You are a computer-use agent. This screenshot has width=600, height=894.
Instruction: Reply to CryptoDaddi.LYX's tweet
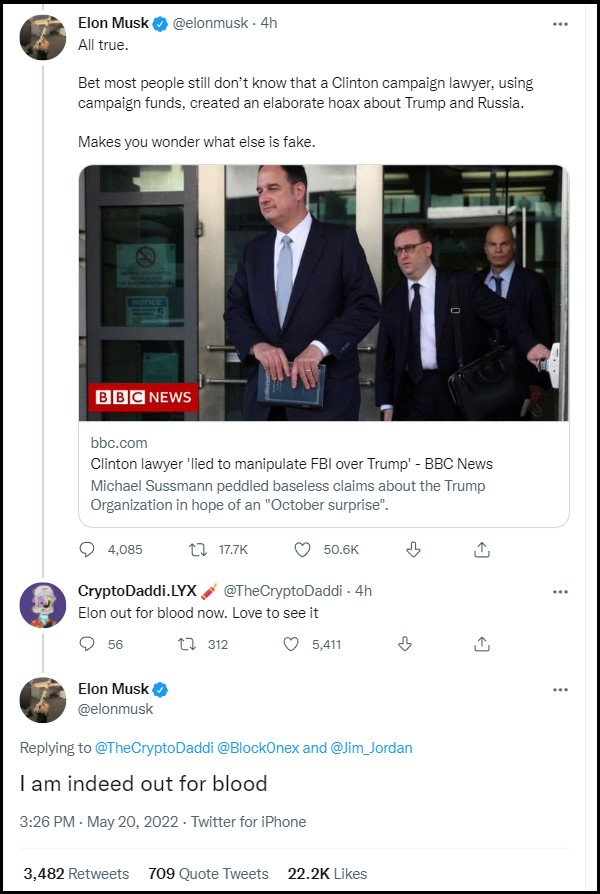click(x=87, y=644)
